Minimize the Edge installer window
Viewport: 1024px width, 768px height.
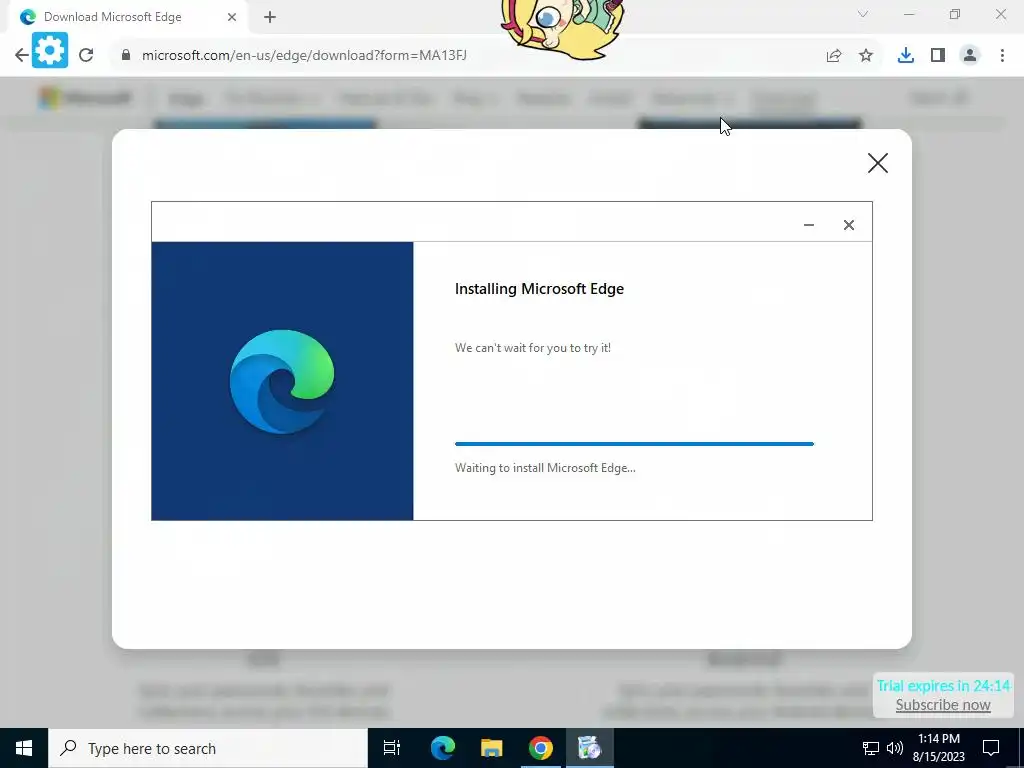pos(808,225)
